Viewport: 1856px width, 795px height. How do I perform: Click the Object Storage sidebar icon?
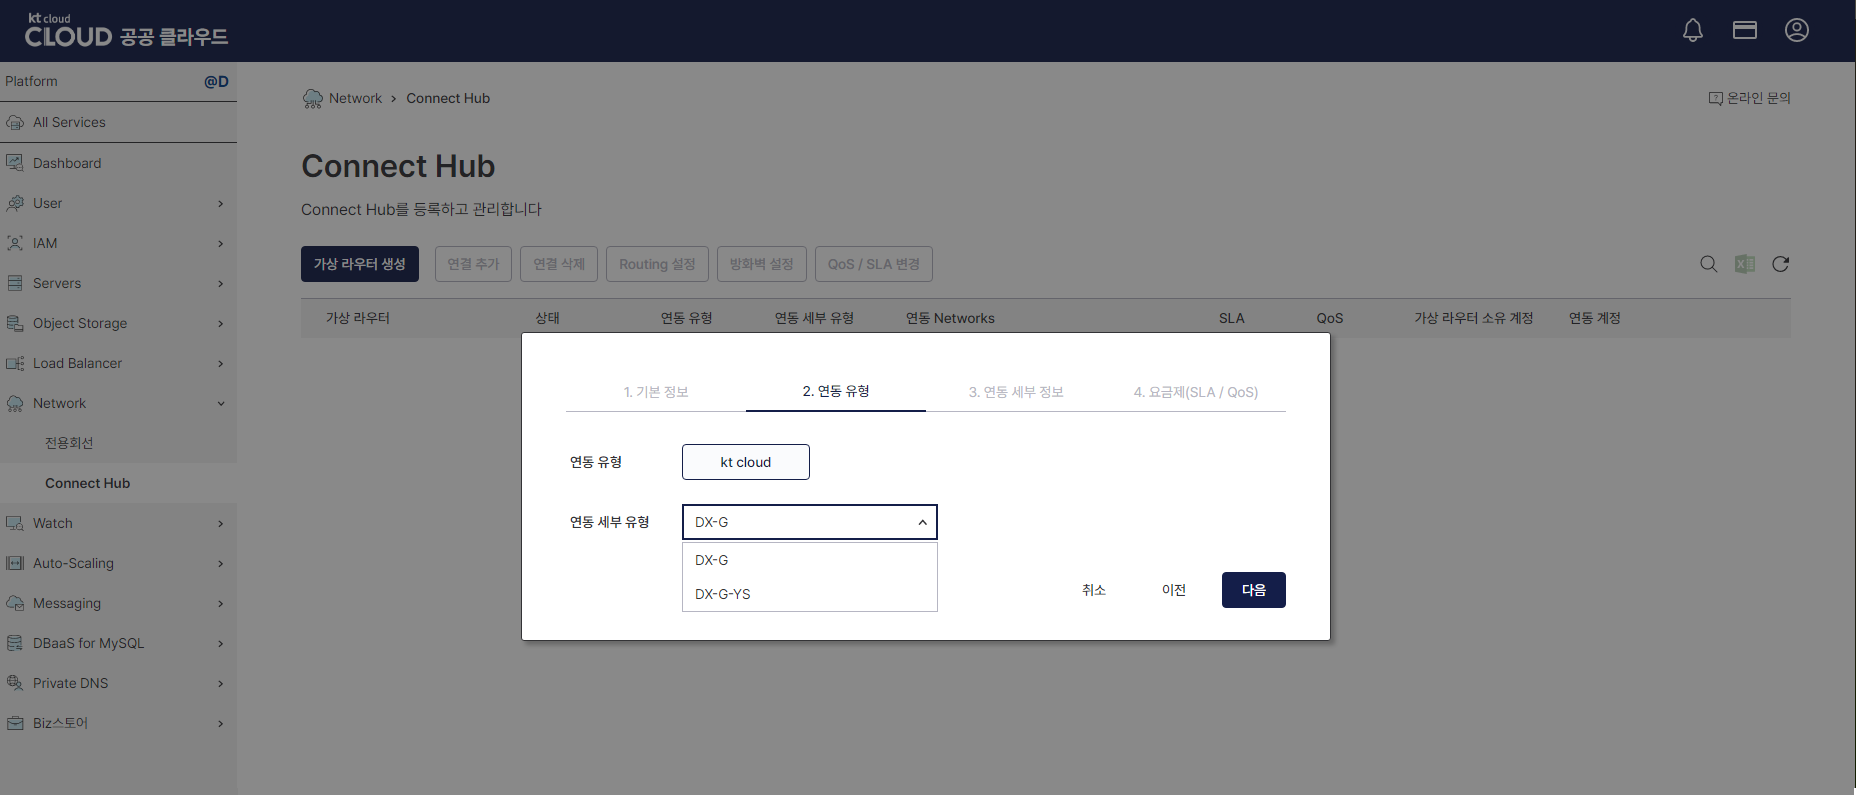(x=15, y=323)
